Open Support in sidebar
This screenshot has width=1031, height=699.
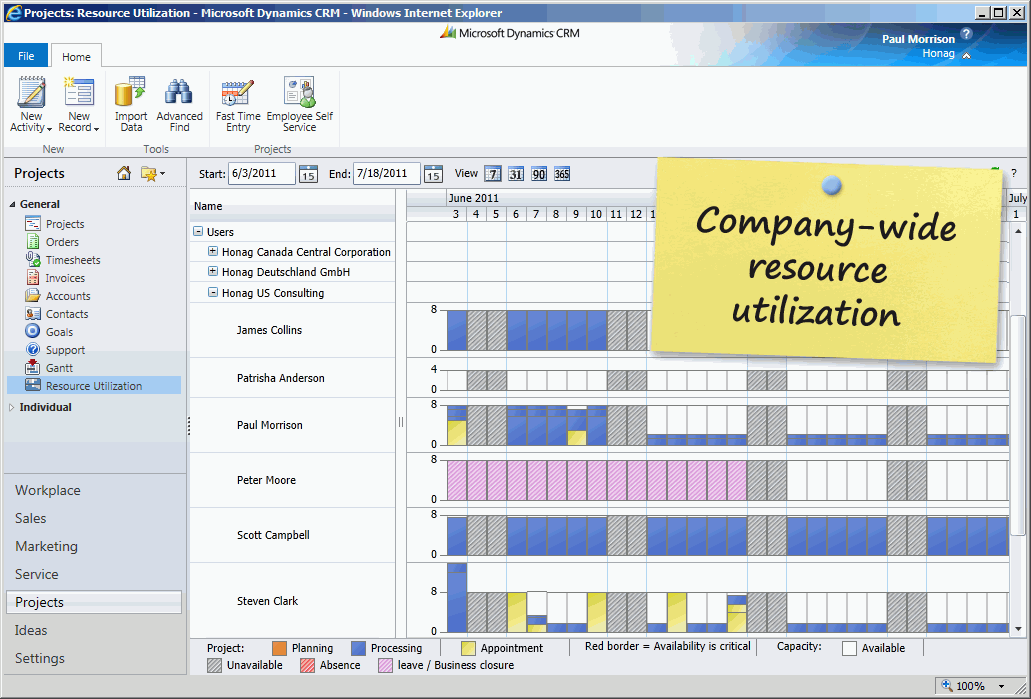[64, 350]
